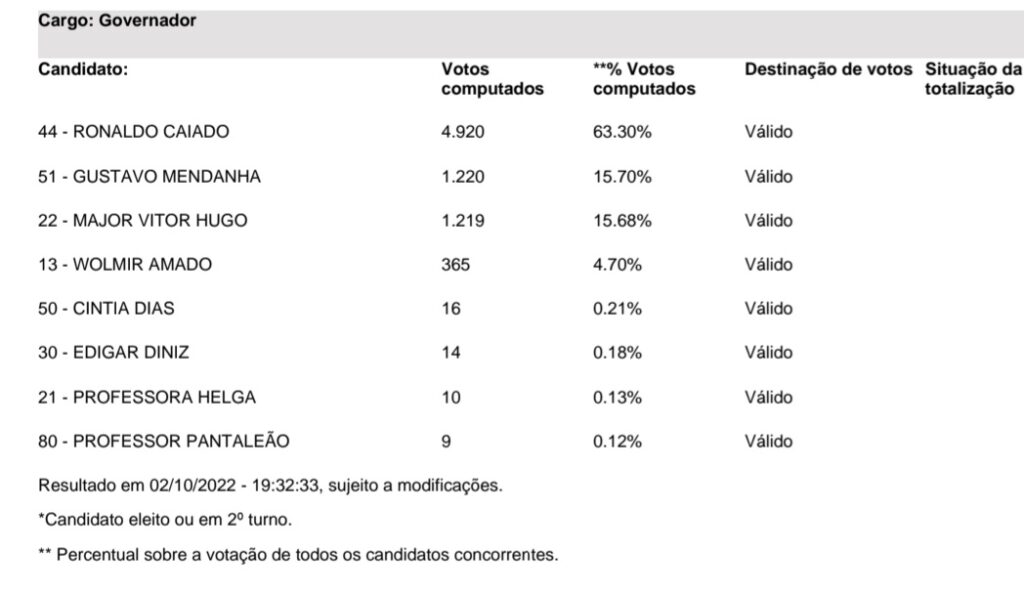This screenshot has width=1024, height=595.
Task: Click the '13 - WOLMIR AMADO' entry
Action: 125,265
